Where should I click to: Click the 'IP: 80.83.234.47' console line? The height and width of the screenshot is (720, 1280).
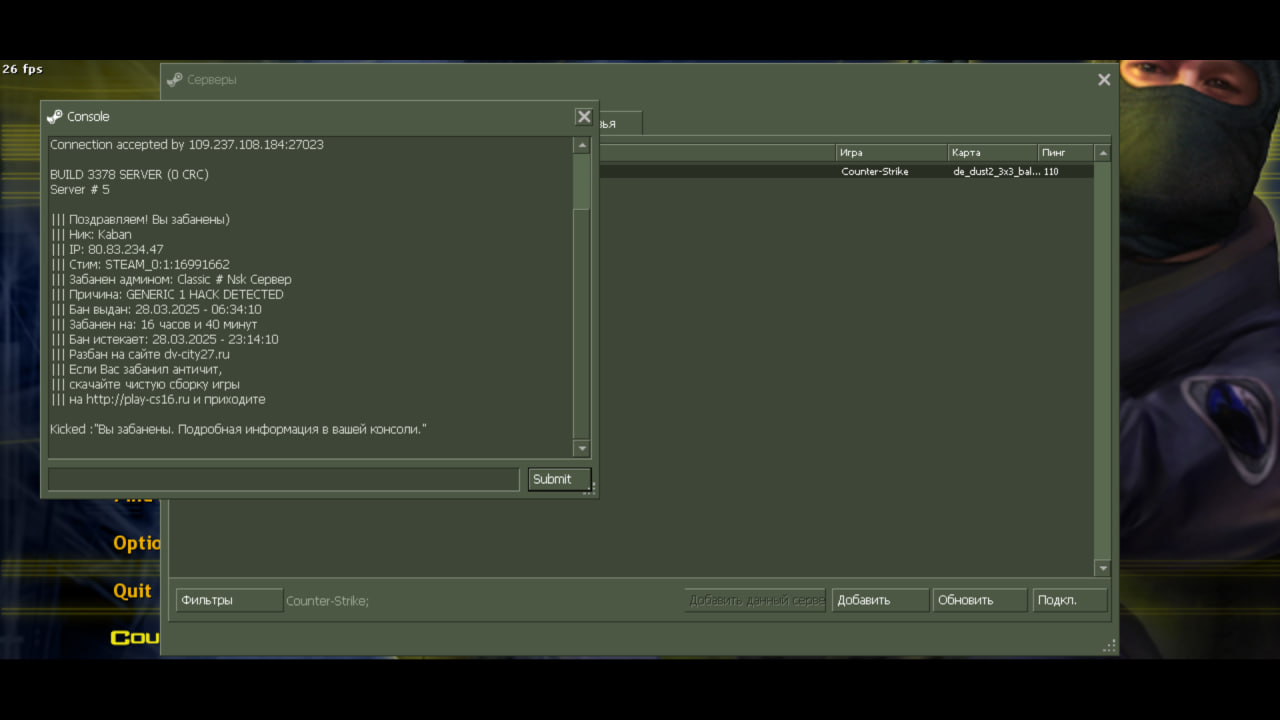tap(107, 250)
